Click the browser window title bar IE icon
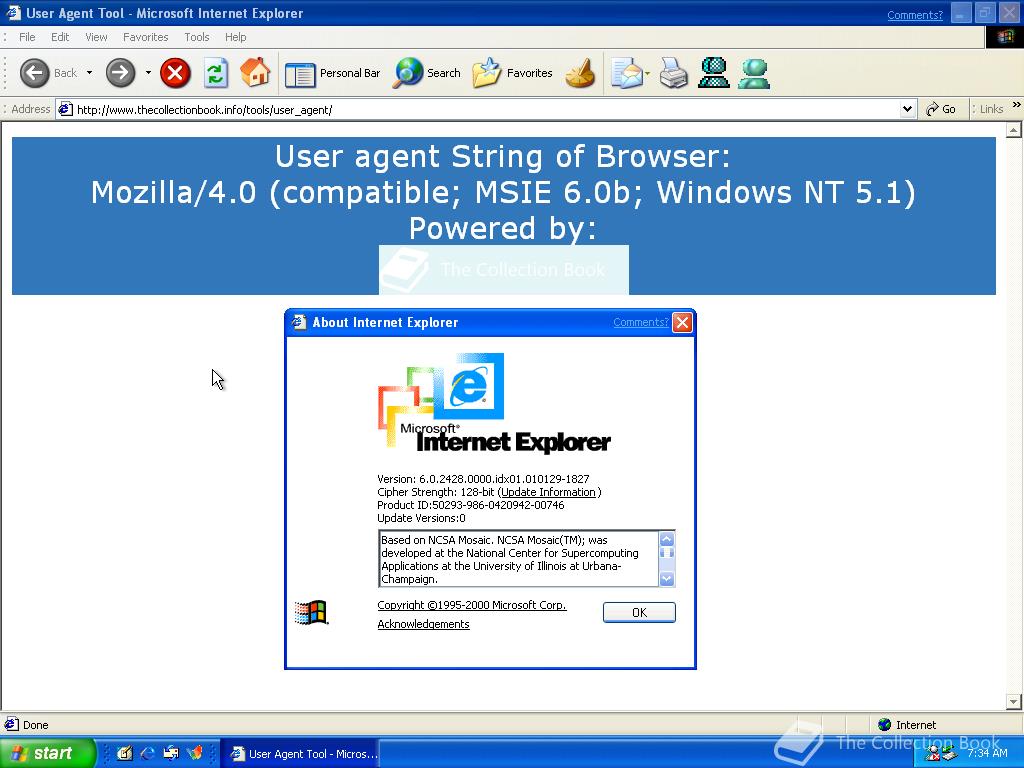The image size is (1024, 768). click(x=13, y=12)
